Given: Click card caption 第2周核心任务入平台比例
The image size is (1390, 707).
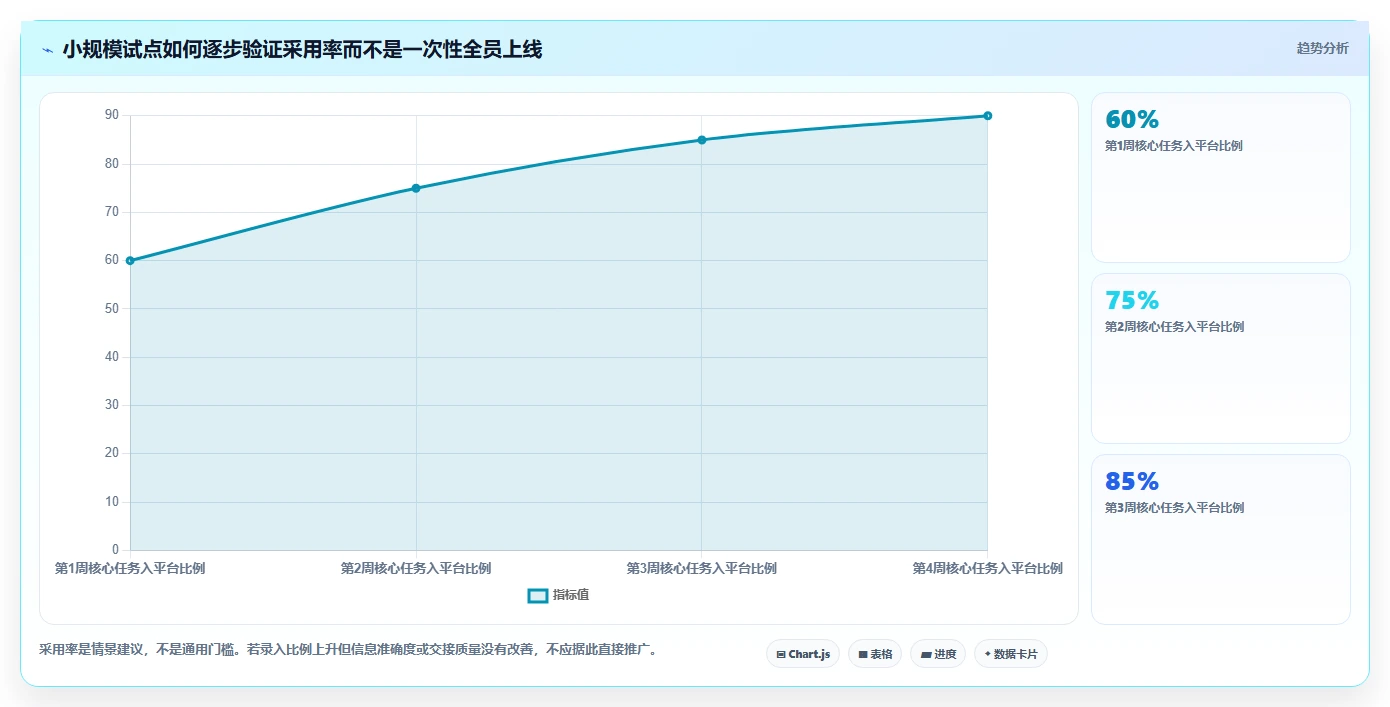Looking at the screenshot, I should (1174, 327).
